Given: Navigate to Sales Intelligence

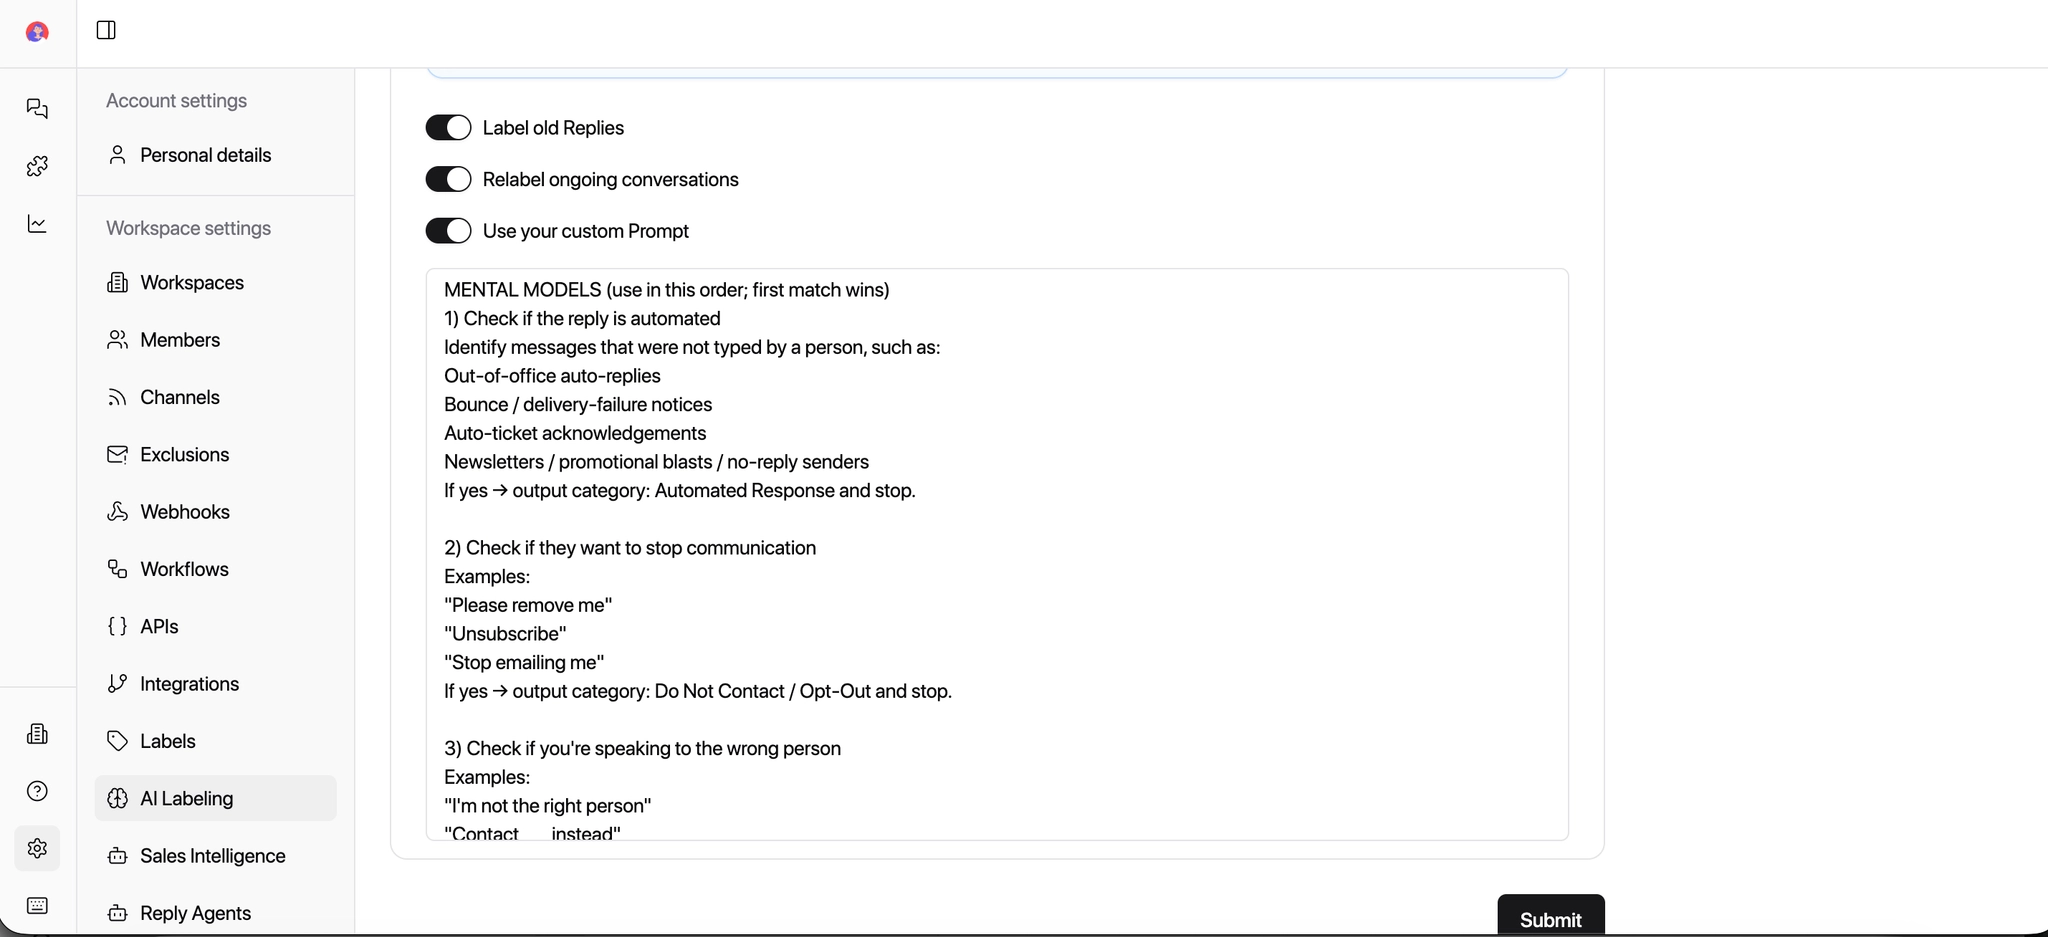Looking at the screenshot, I should point(212,856).
